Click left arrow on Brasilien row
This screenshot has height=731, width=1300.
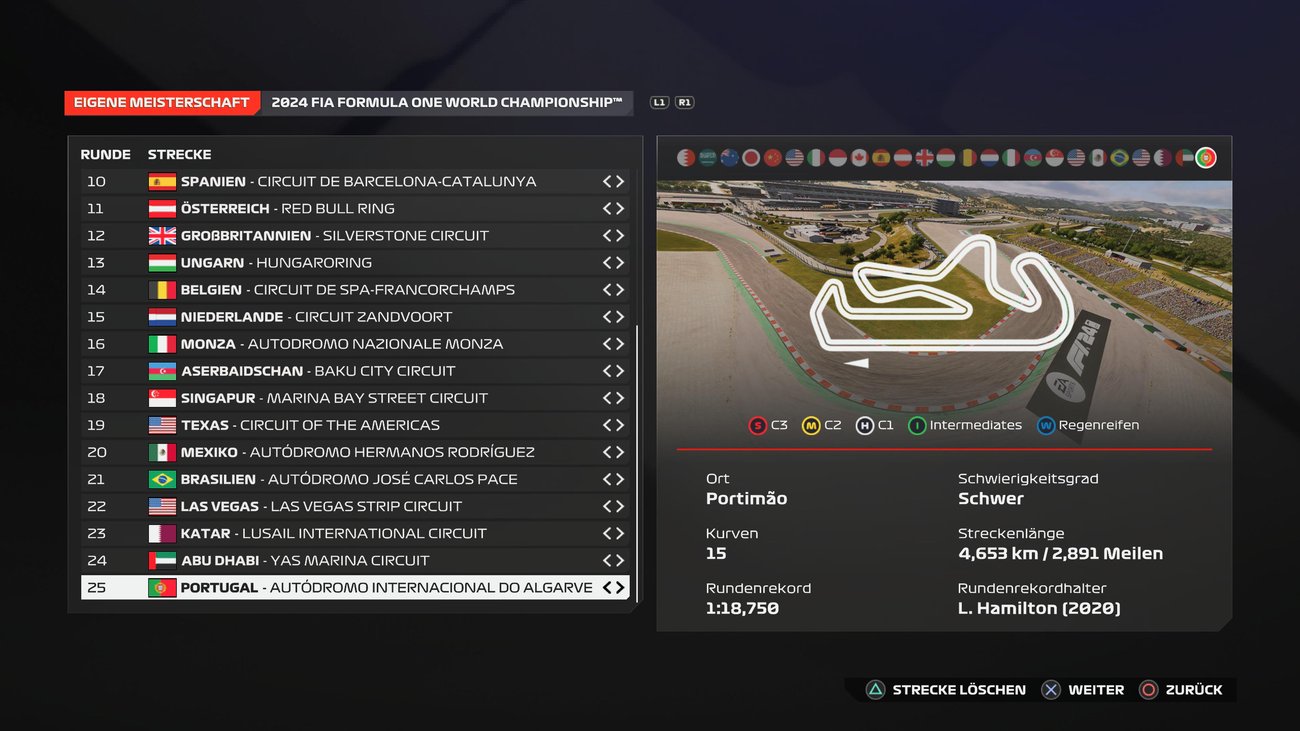tap(607, 480)
